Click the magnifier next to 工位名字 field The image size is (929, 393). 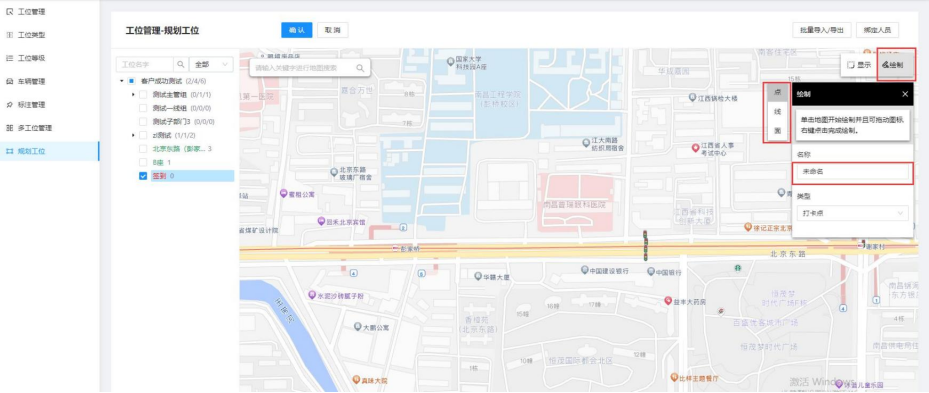181,64
